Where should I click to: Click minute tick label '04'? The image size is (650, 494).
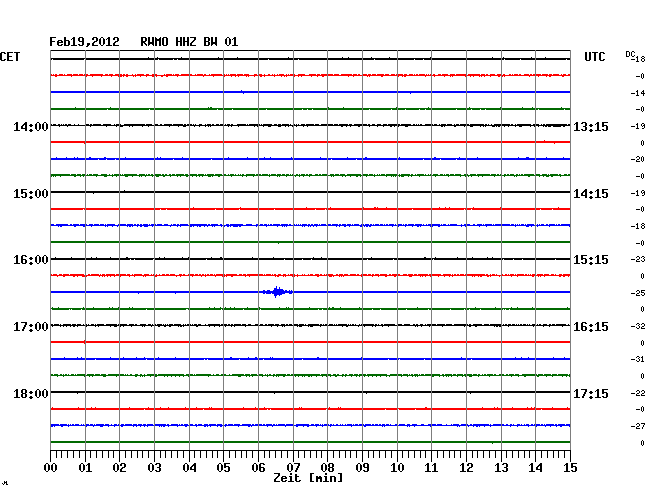189,468
